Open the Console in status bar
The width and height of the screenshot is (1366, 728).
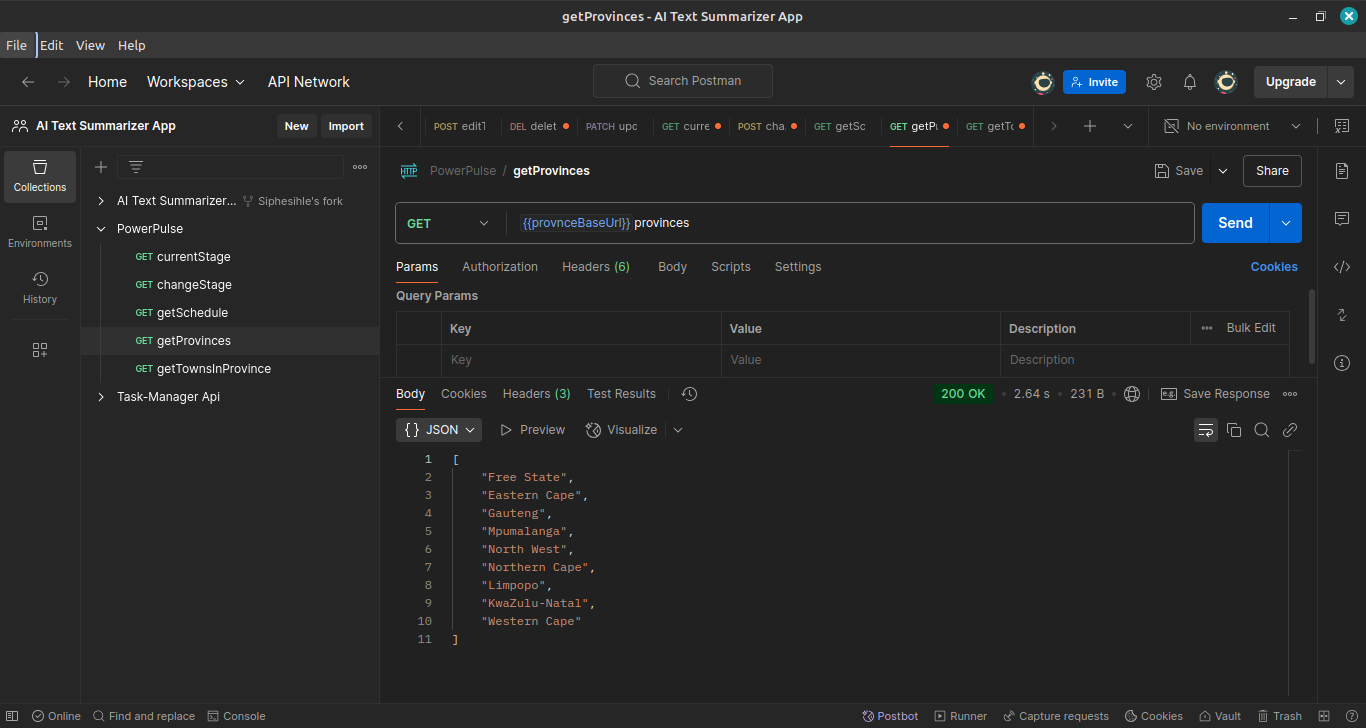[x=237, y=716]
